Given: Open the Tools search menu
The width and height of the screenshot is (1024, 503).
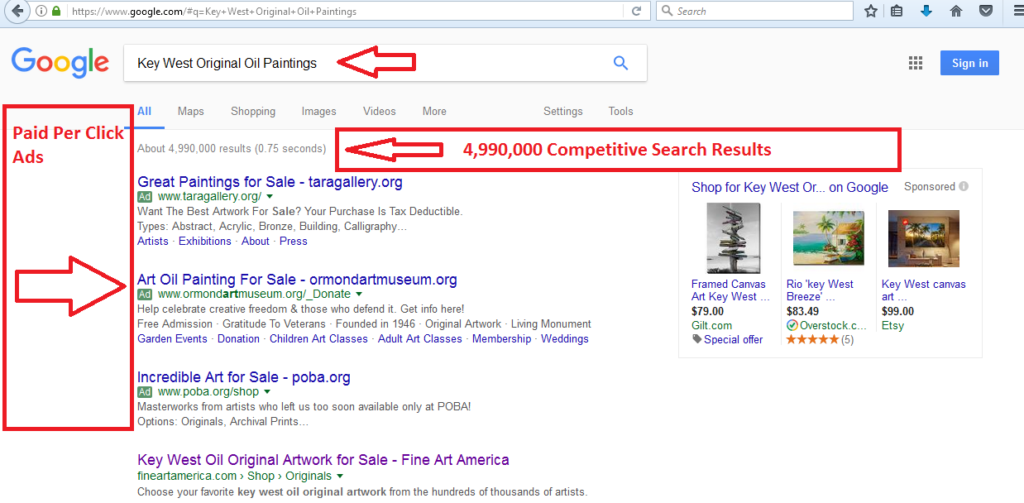Looking at the screenshot, I should [x=620, y=111].
